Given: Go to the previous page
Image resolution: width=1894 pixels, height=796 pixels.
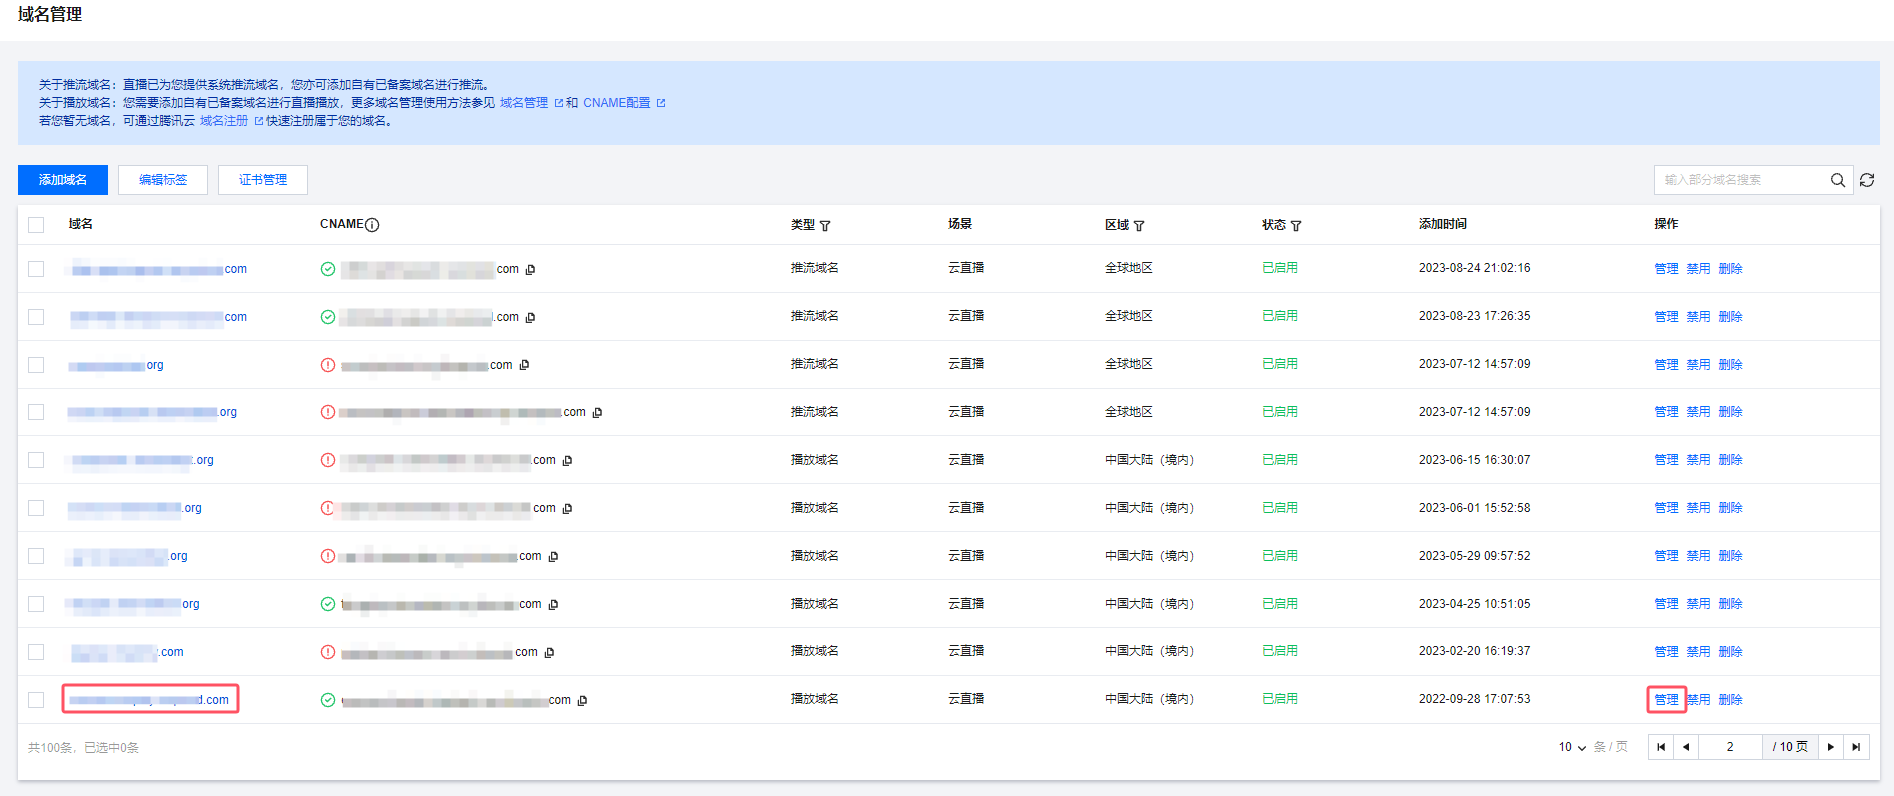Looking at the screenshot, I should tap(1686, 747).
